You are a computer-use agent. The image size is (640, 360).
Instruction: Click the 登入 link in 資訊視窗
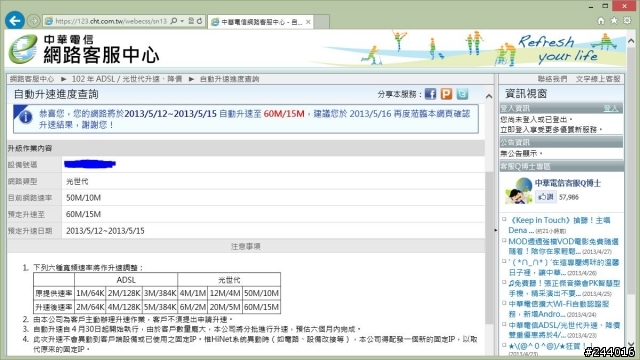[611, 108]
